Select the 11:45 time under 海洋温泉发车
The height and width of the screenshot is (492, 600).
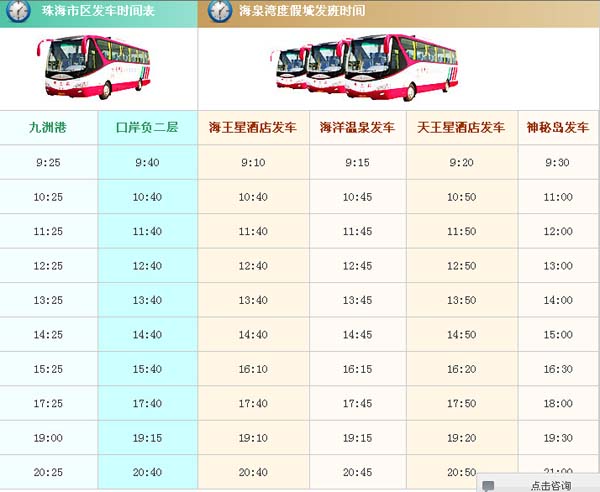pyautogui.click(x=357, y=231)
